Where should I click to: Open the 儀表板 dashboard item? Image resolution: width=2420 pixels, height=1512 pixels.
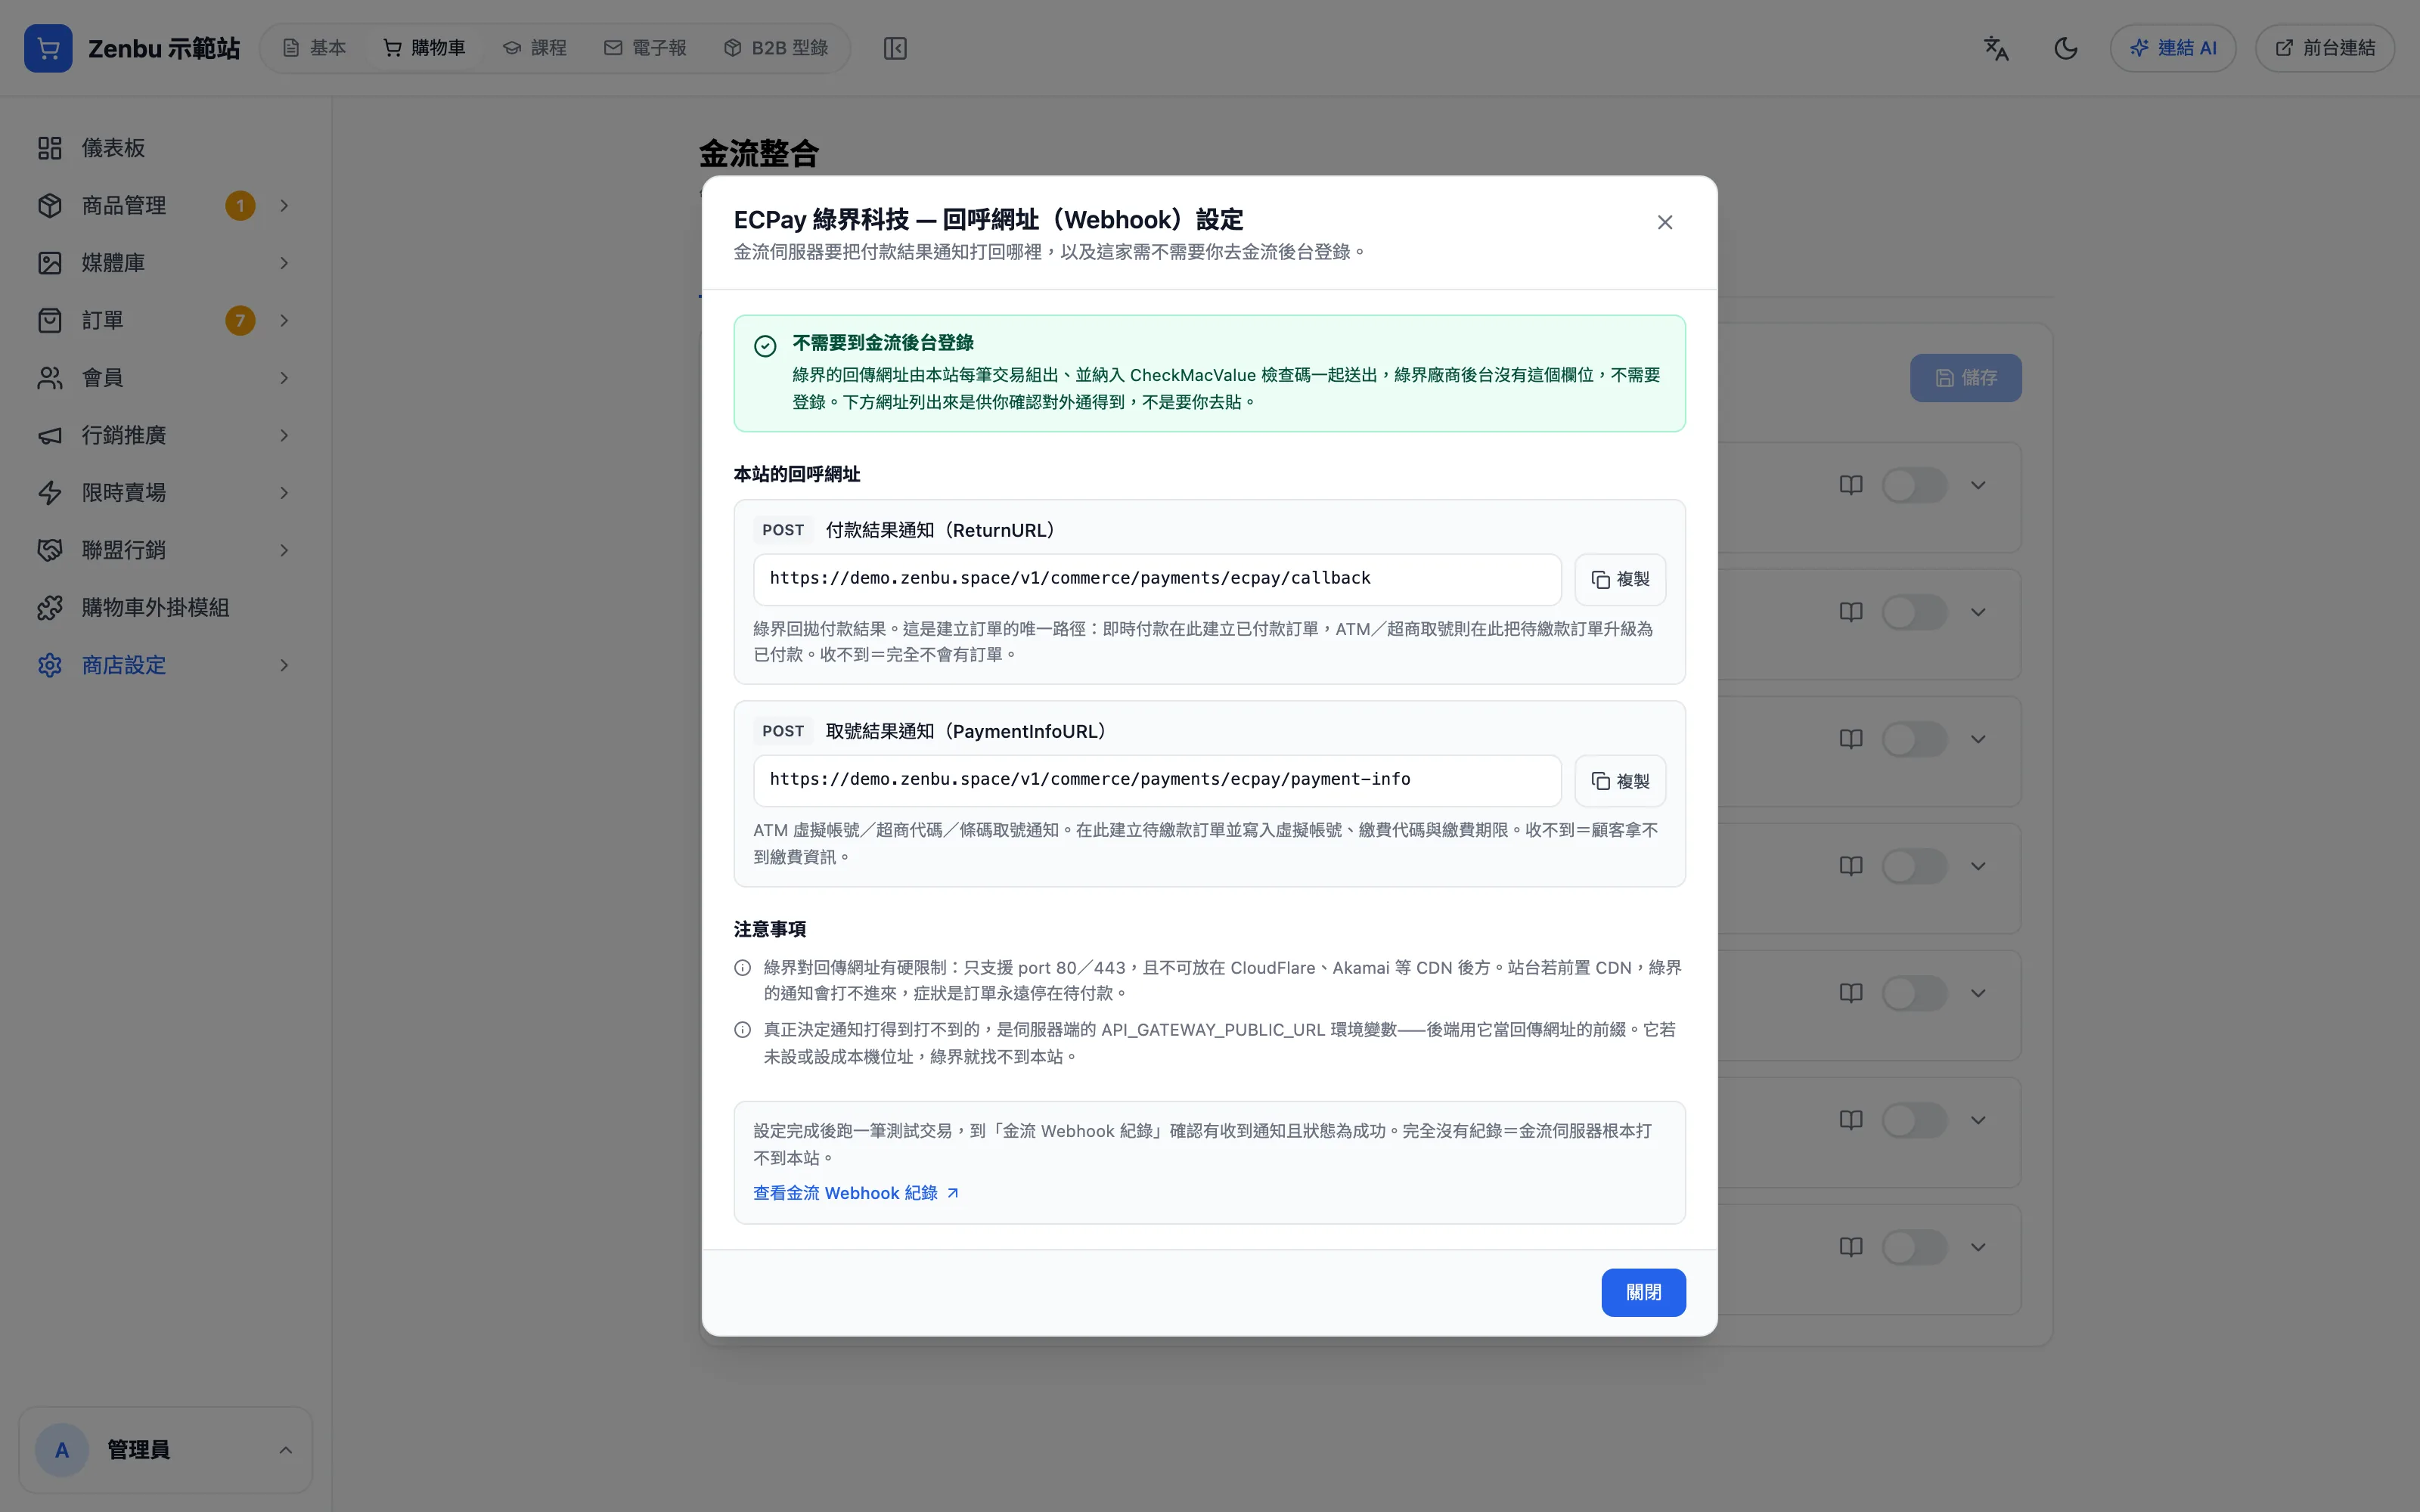(165, 148)
